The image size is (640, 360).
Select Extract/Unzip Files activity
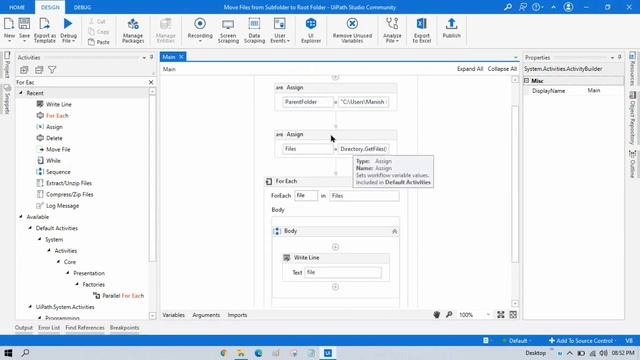point(69,183)
